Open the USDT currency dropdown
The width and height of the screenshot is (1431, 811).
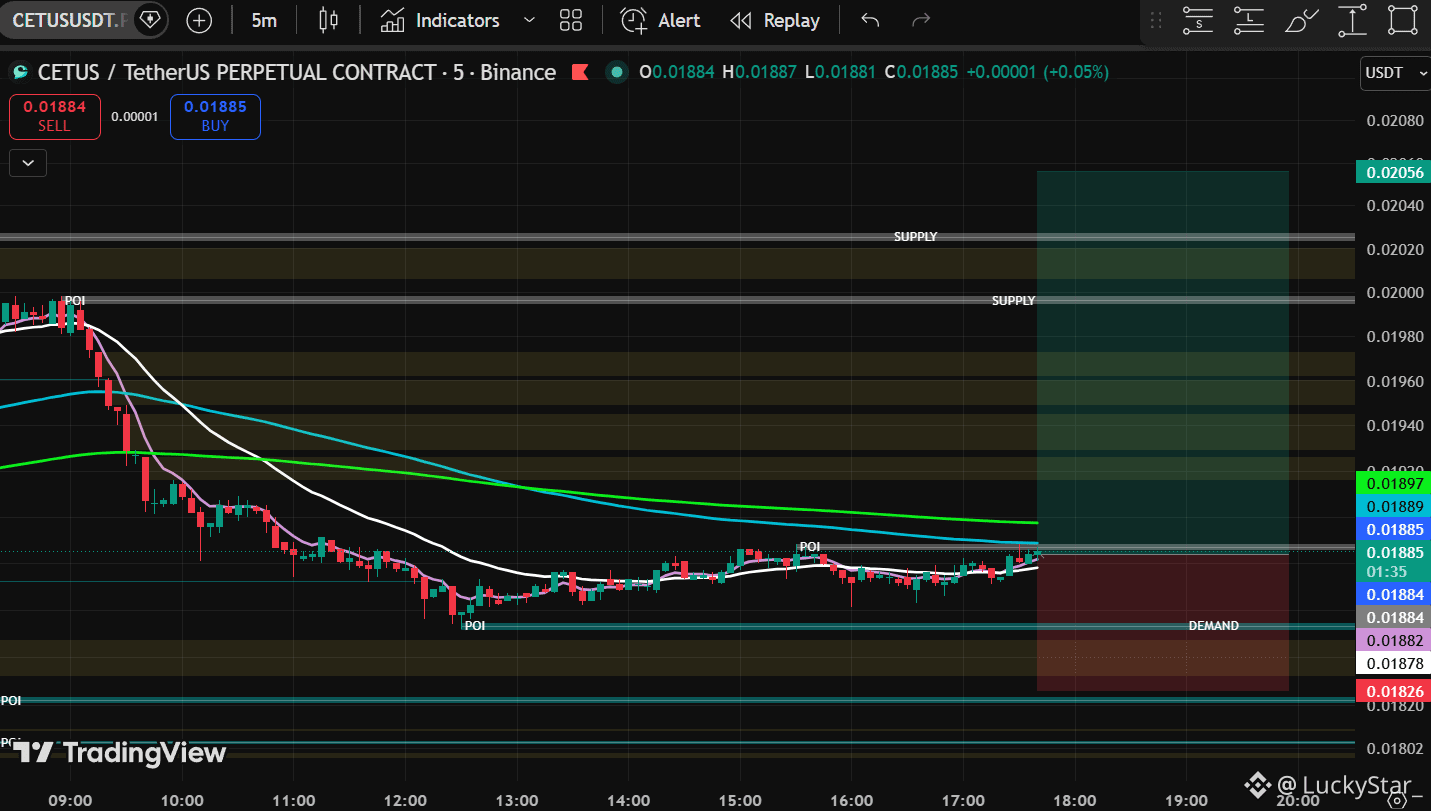(x=1395, y=73)
